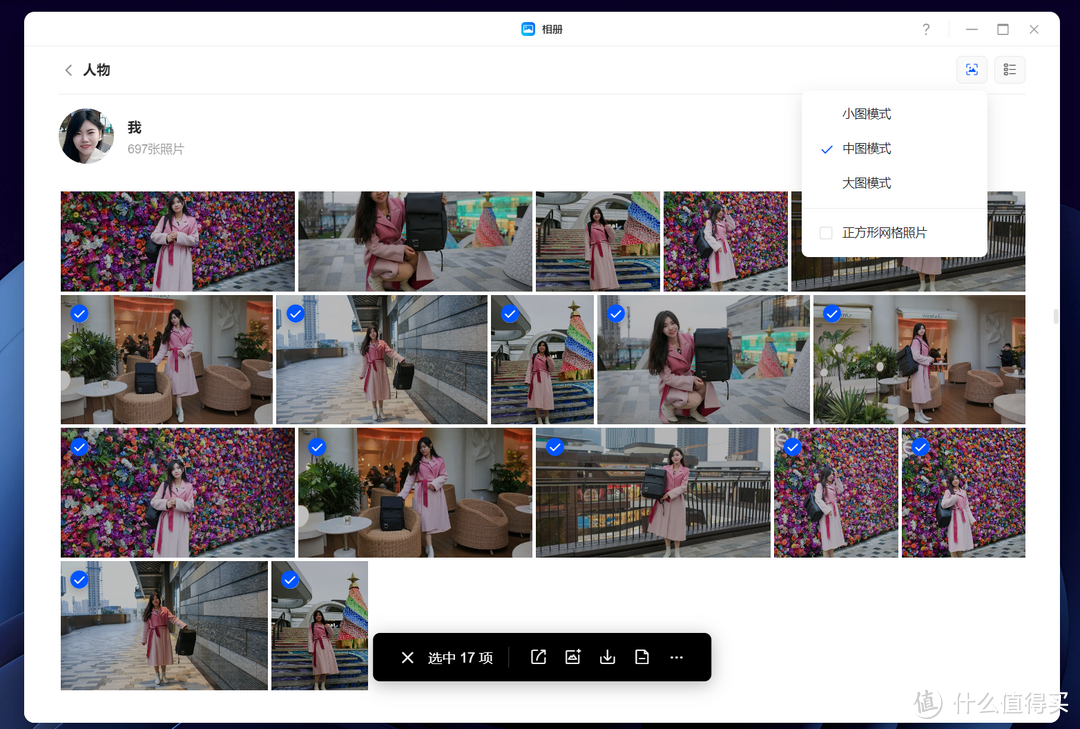The height and width of the screenshot is (729, 1080).
Task: Share the selected photos via share icon
Action: tap(538, 657)
